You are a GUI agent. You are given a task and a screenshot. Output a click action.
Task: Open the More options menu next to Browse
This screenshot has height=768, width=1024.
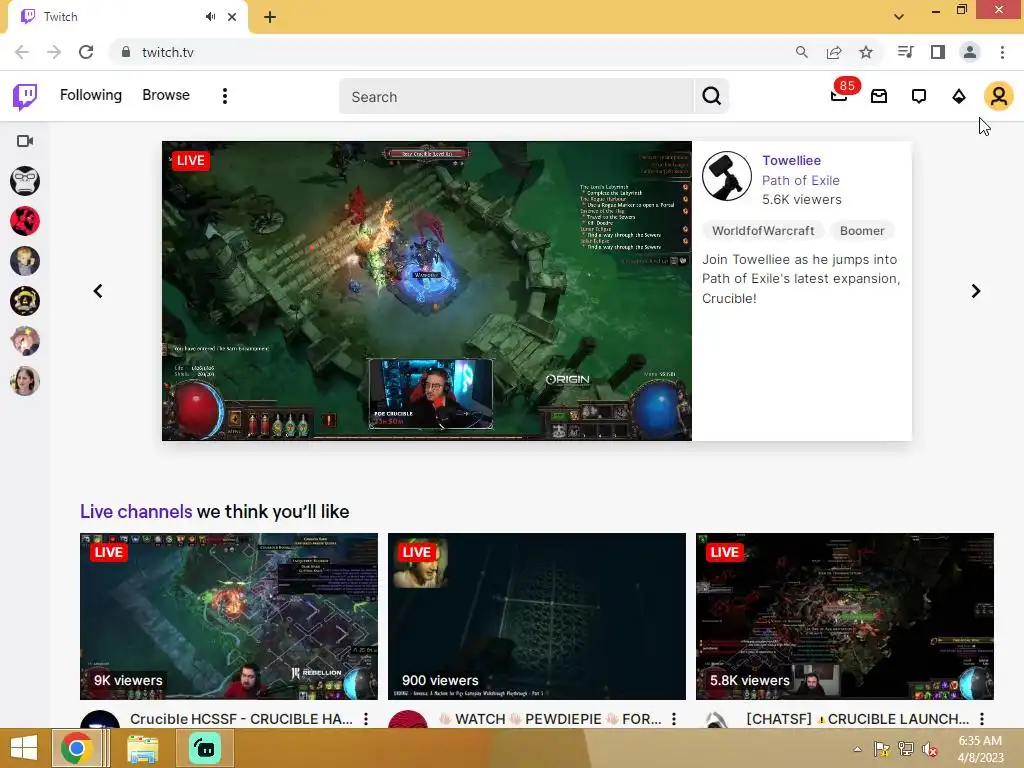[225, 96]
